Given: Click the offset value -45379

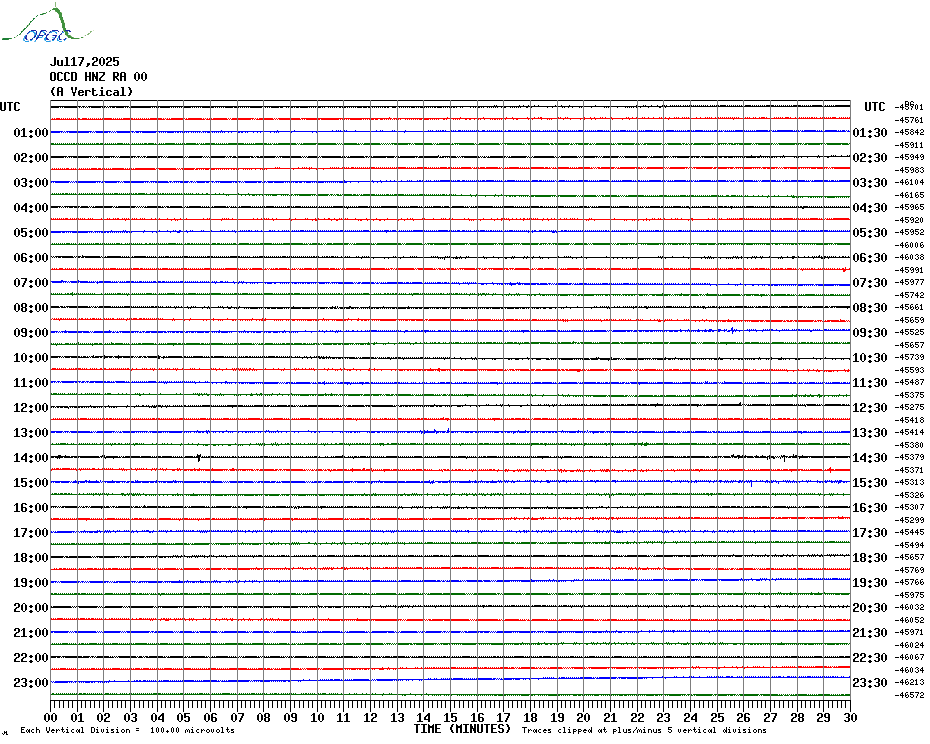Looking at the screenshot, I should pyautogui.click(x=909, y=457).
